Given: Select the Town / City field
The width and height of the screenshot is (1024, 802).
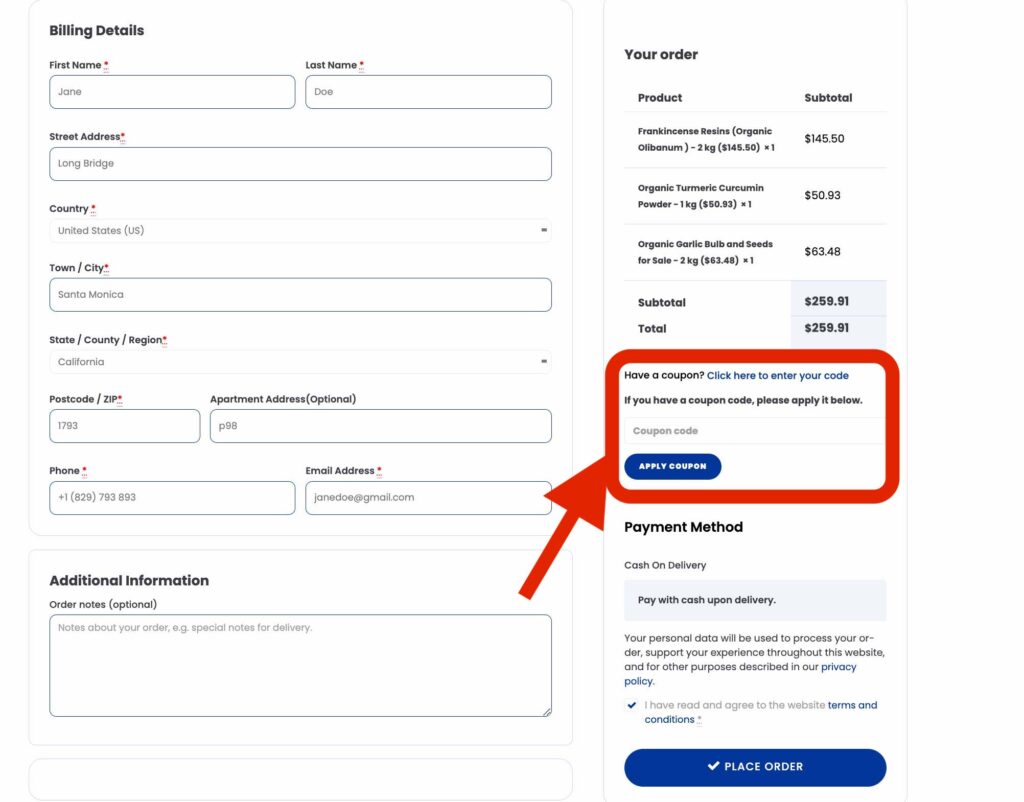Looking at the screenshot, I should (x=300, y=294).
